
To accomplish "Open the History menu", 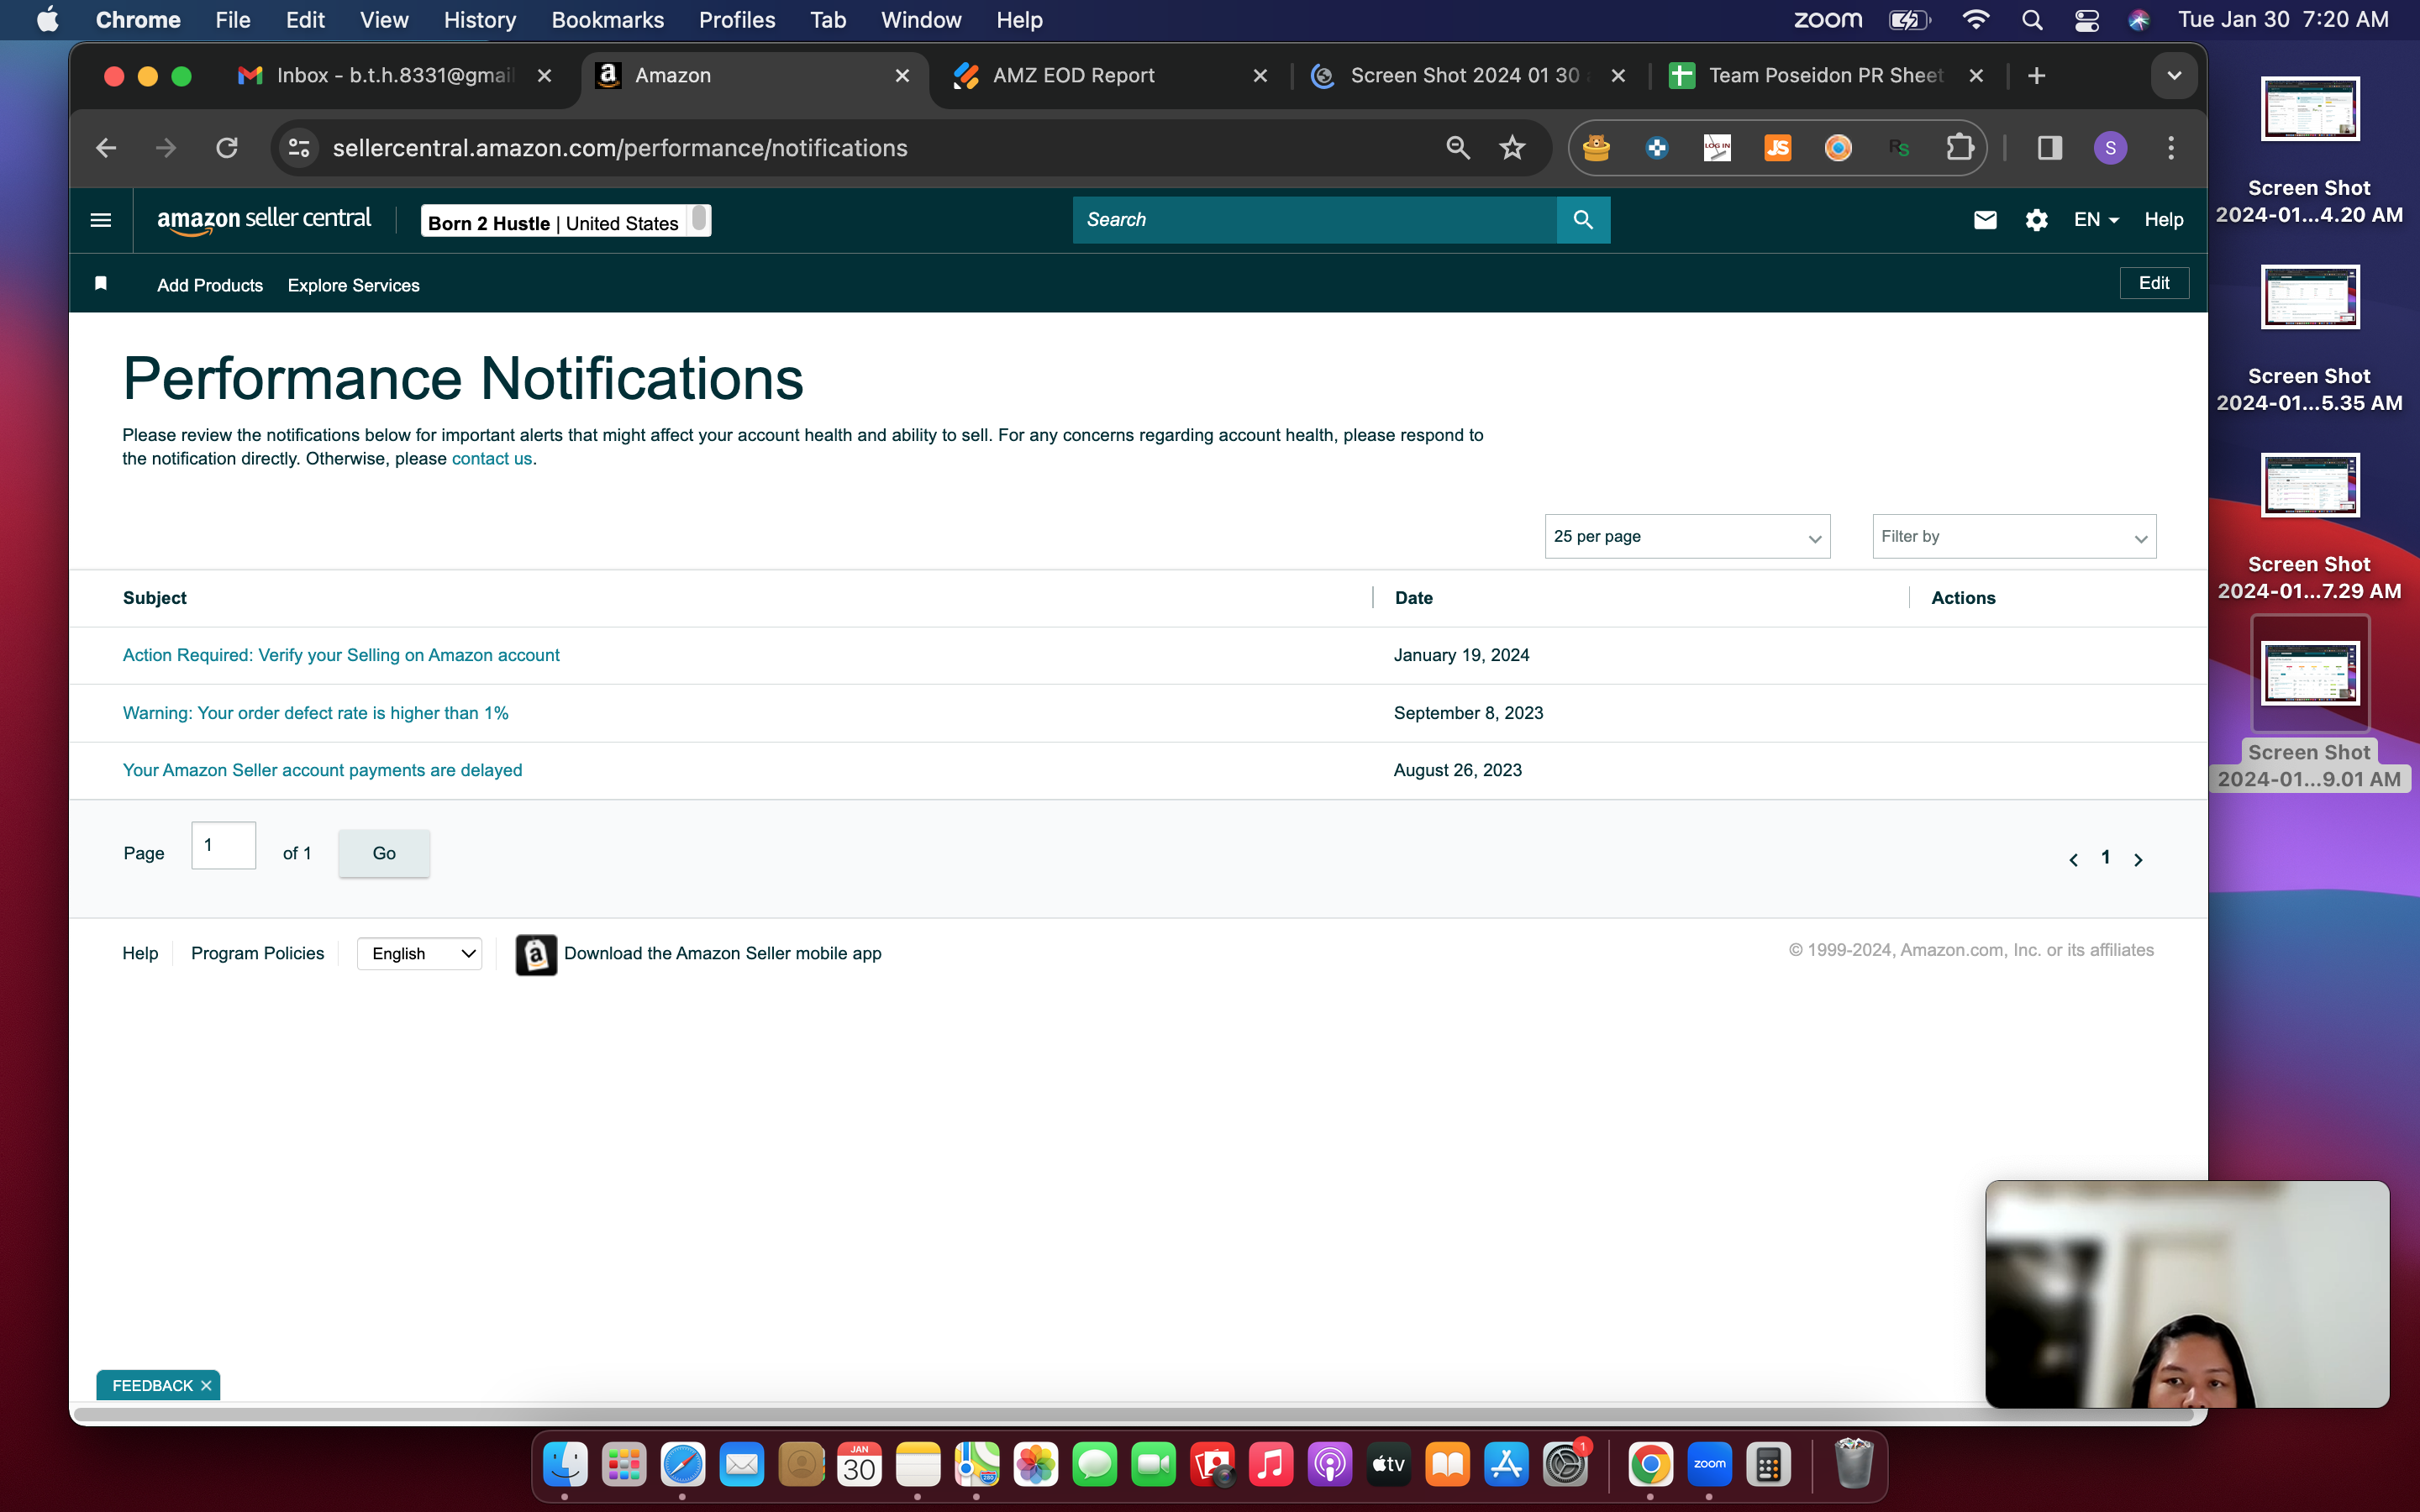I will (x=480, y=20).
